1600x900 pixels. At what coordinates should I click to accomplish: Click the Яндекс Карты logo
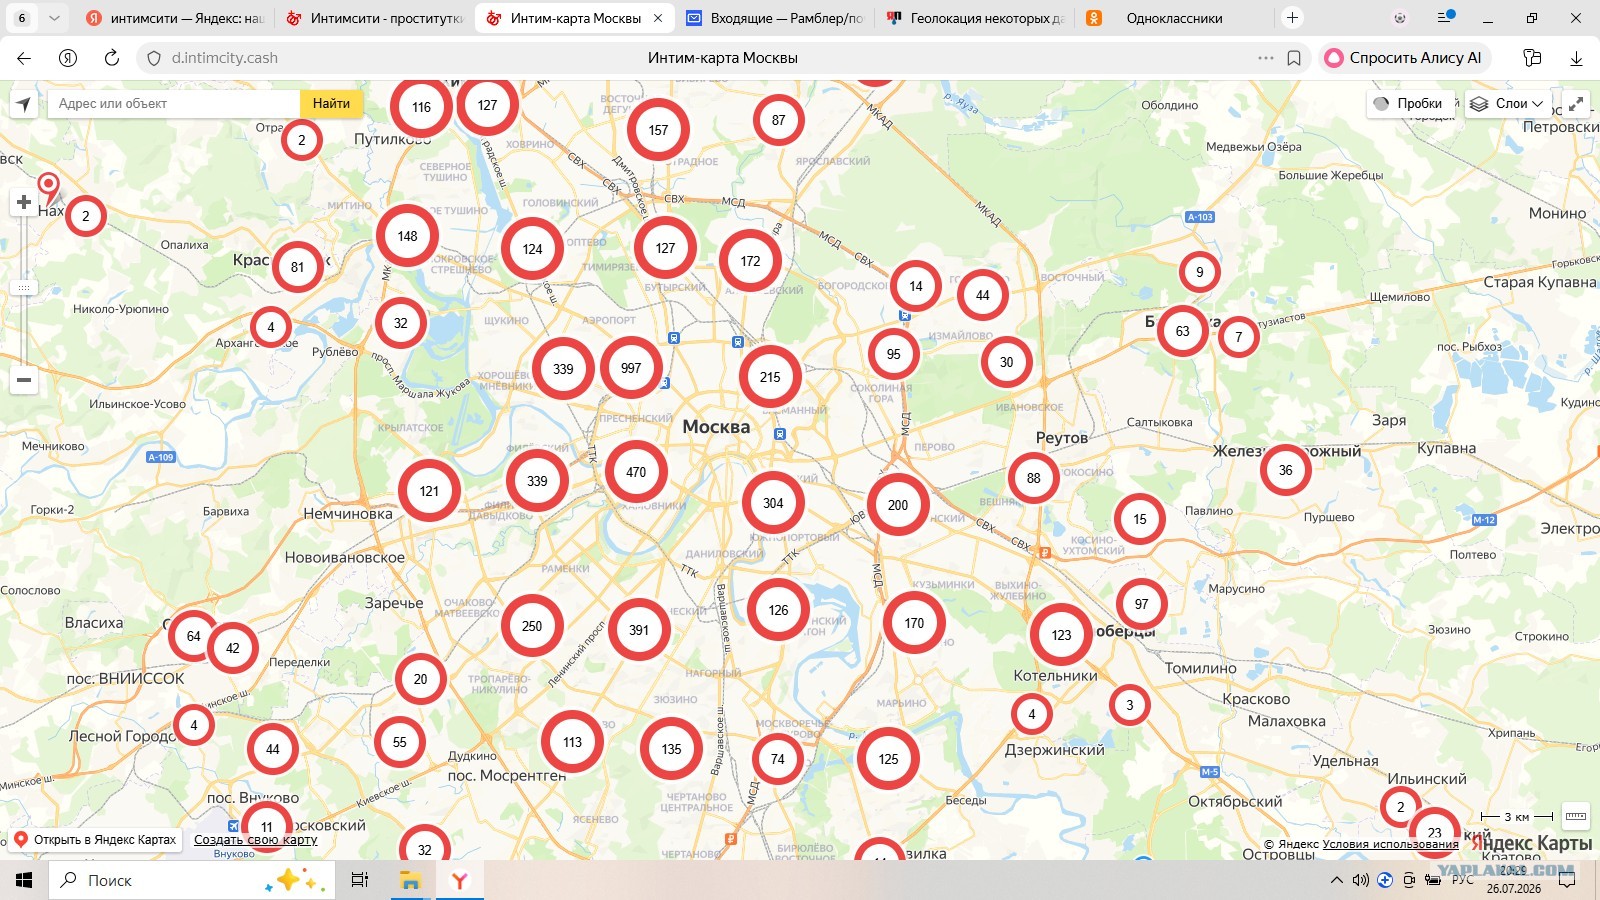(x=1531, y=843)
